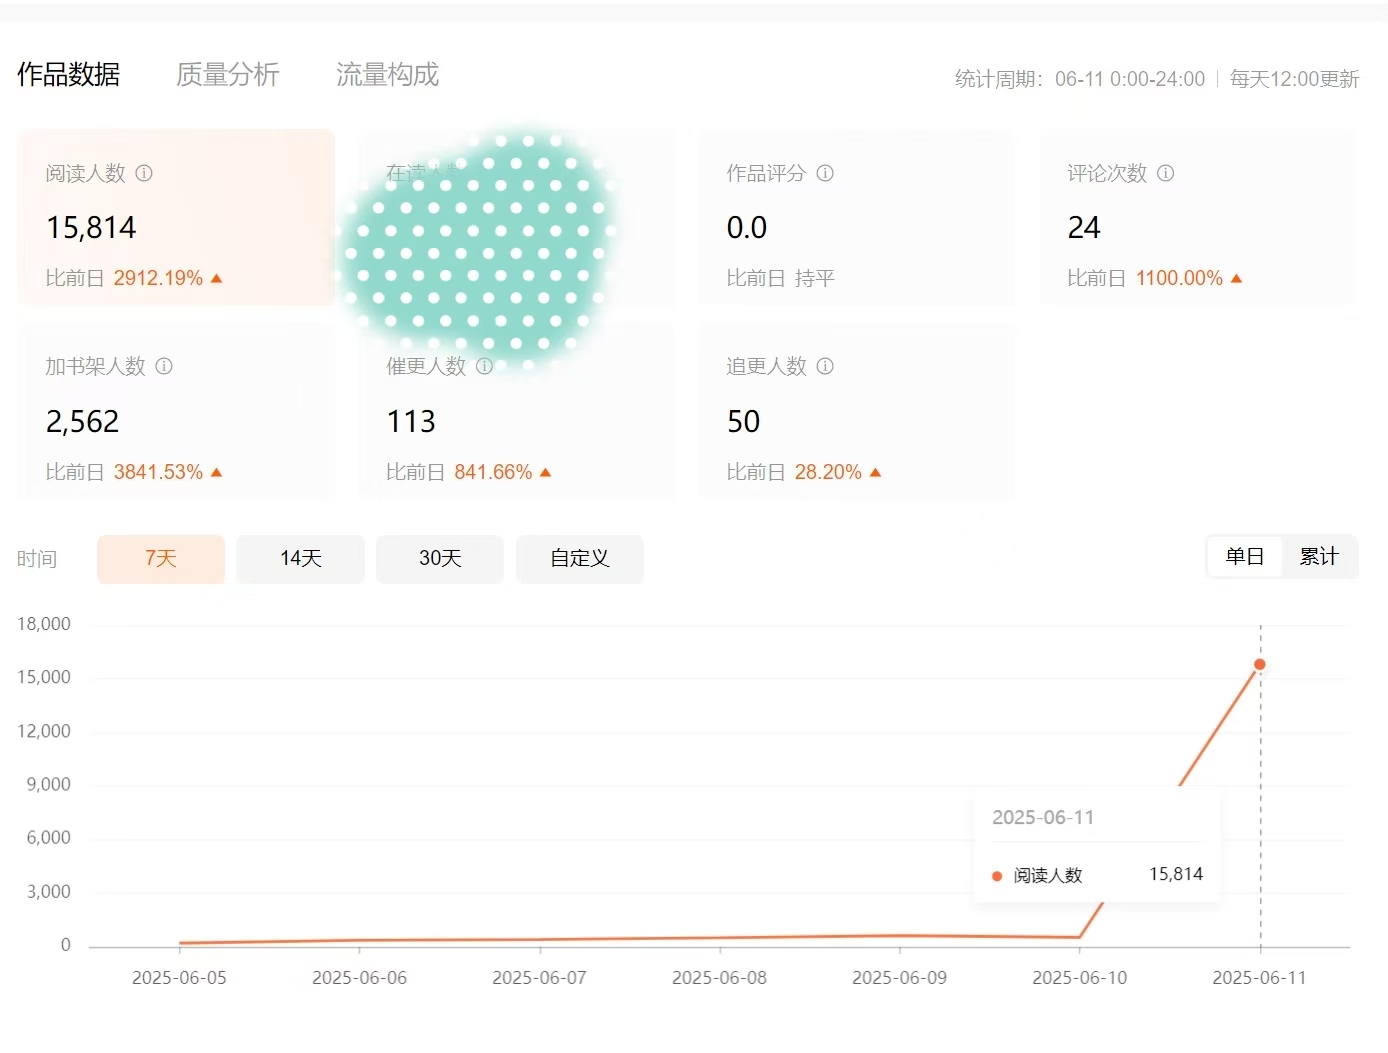1388x1053 pixels.
Task: Click the info icon next to 评论次数
Action: pos(1165,173)
